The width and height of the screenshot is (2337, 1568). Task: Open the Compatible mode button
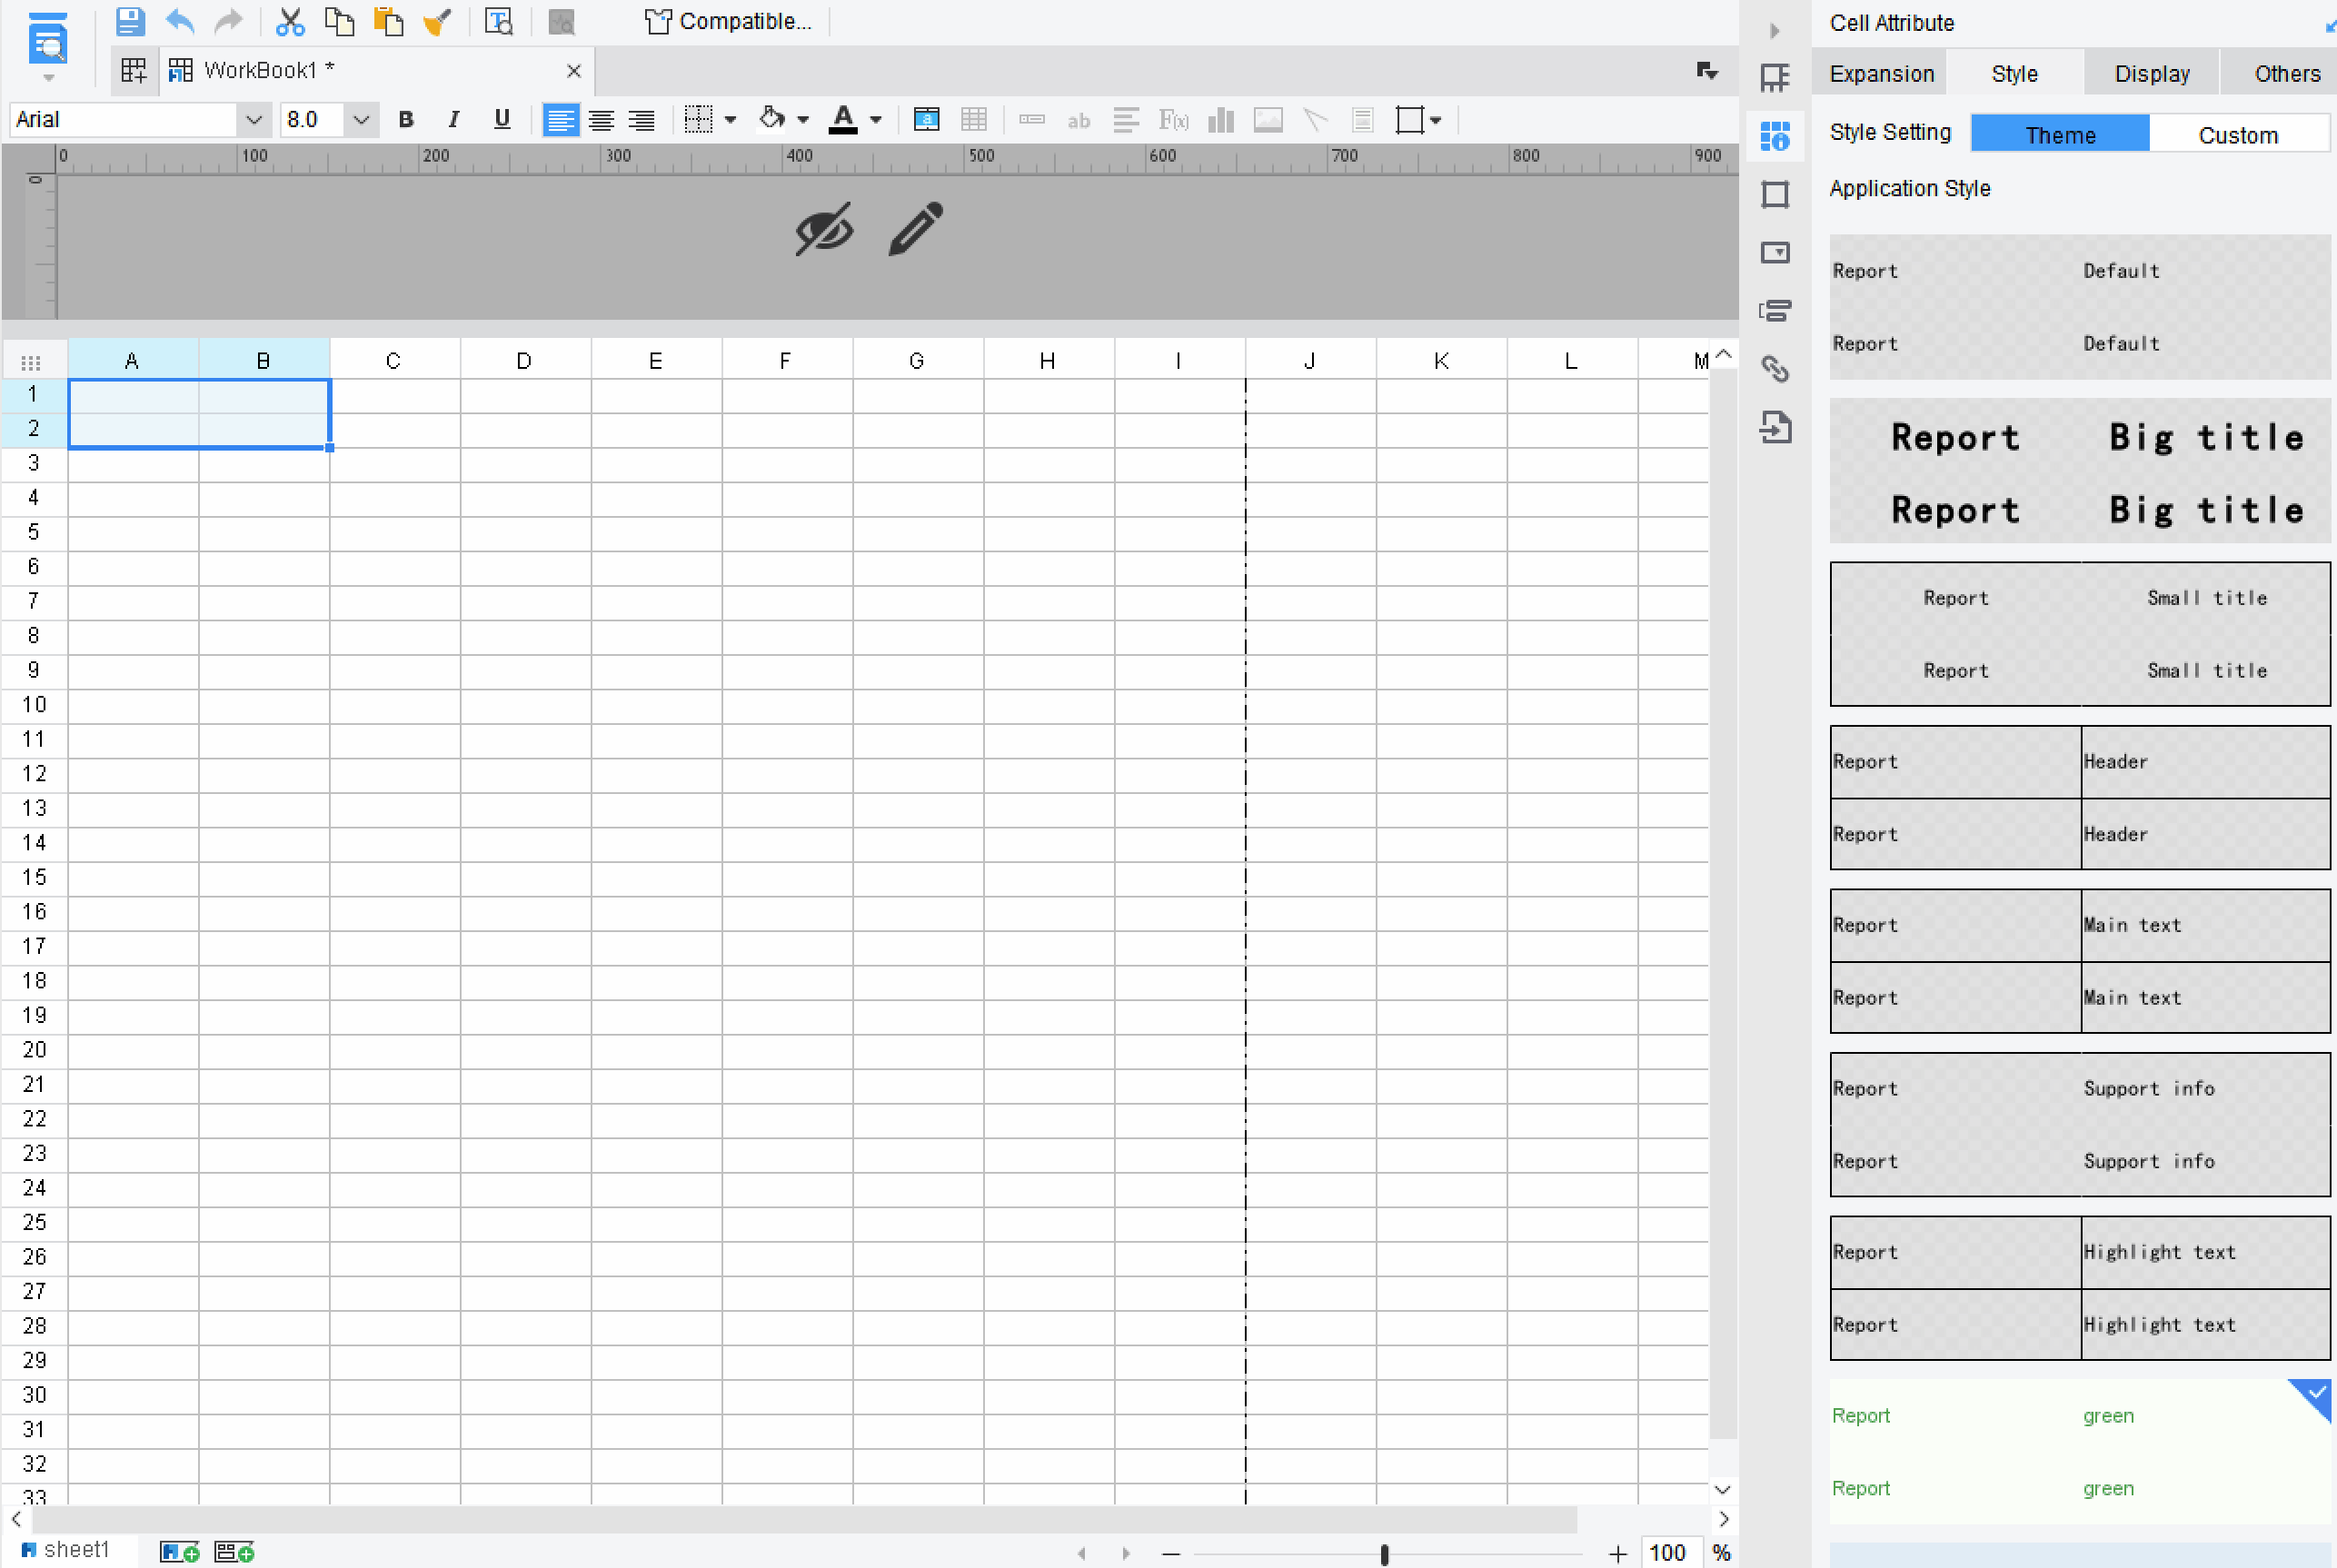(728, 21)
